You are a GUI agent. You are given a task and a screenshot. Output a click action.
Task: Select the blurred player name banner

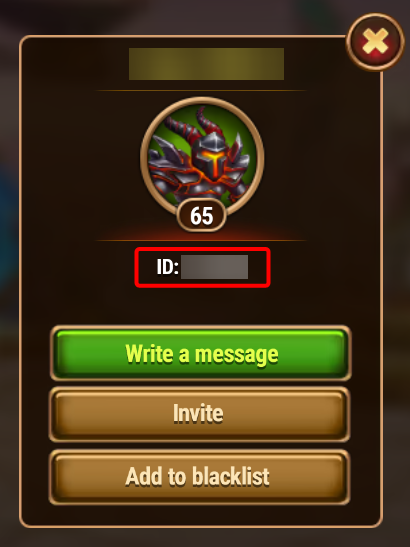point(206,64)
